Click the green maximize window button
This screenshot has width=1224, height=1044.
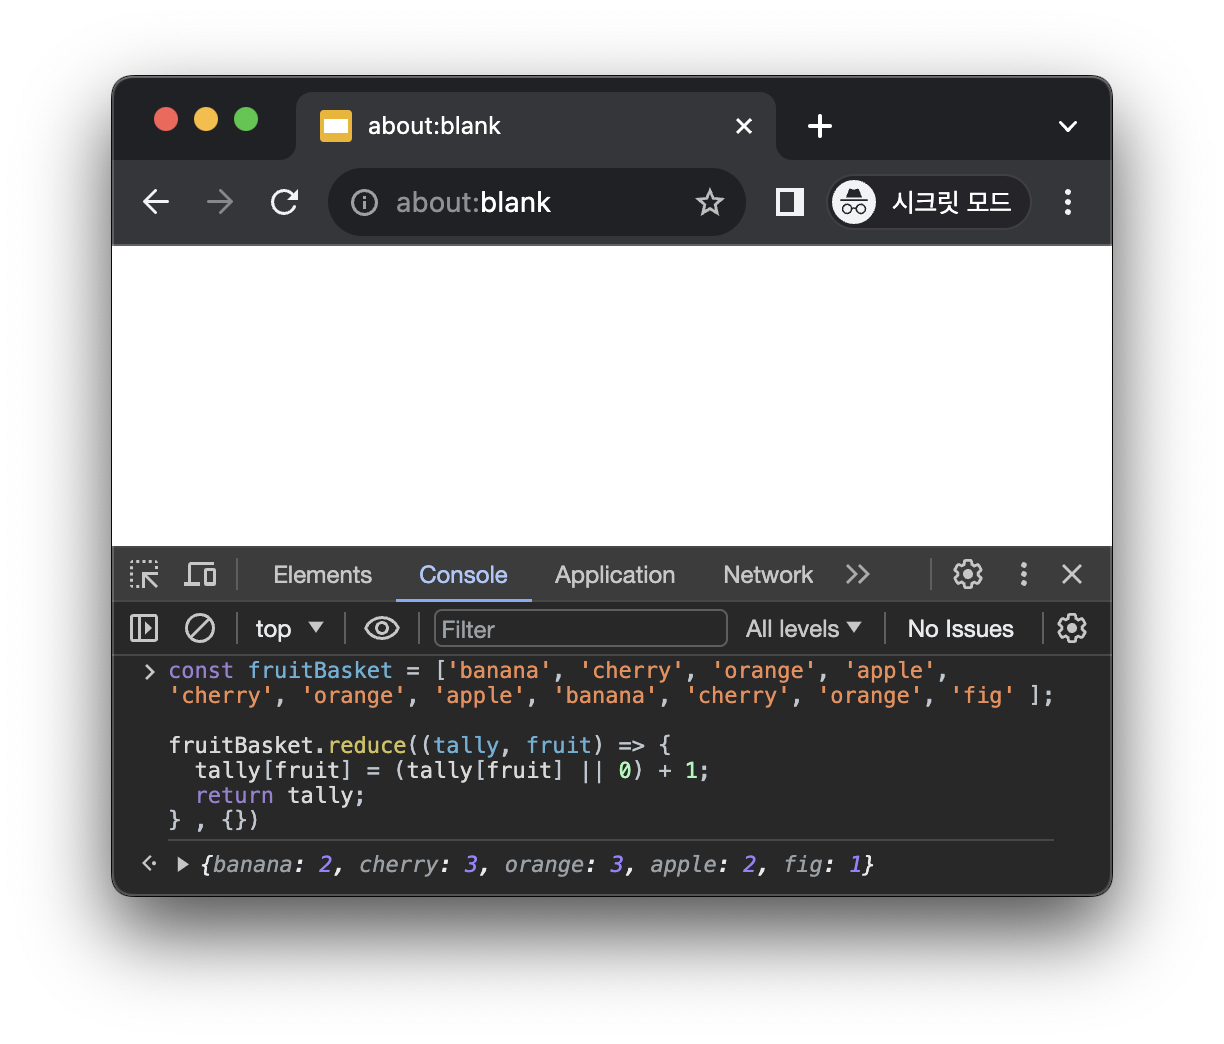(246, 119)
